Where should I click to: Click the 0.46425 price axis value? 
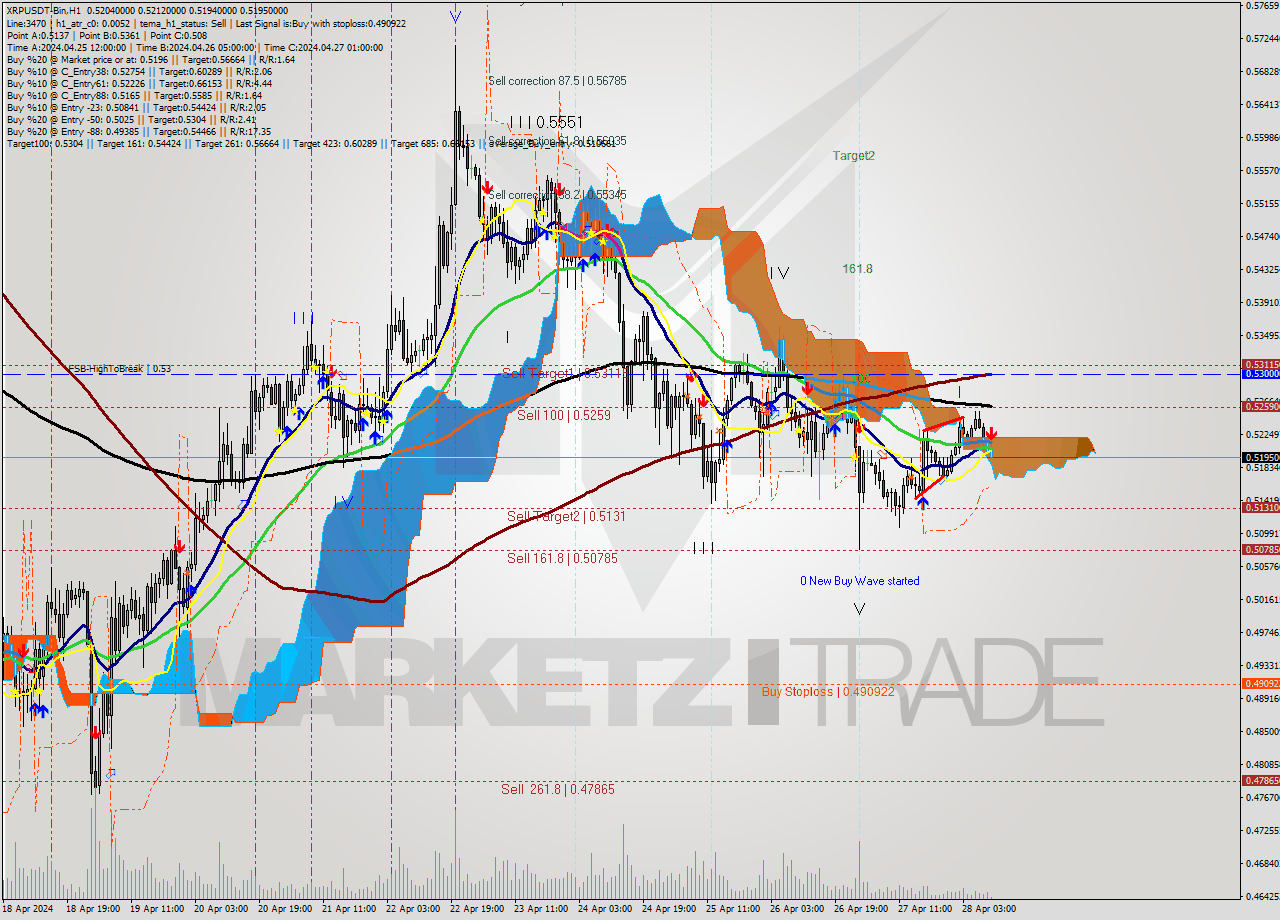pos(1261,896)
